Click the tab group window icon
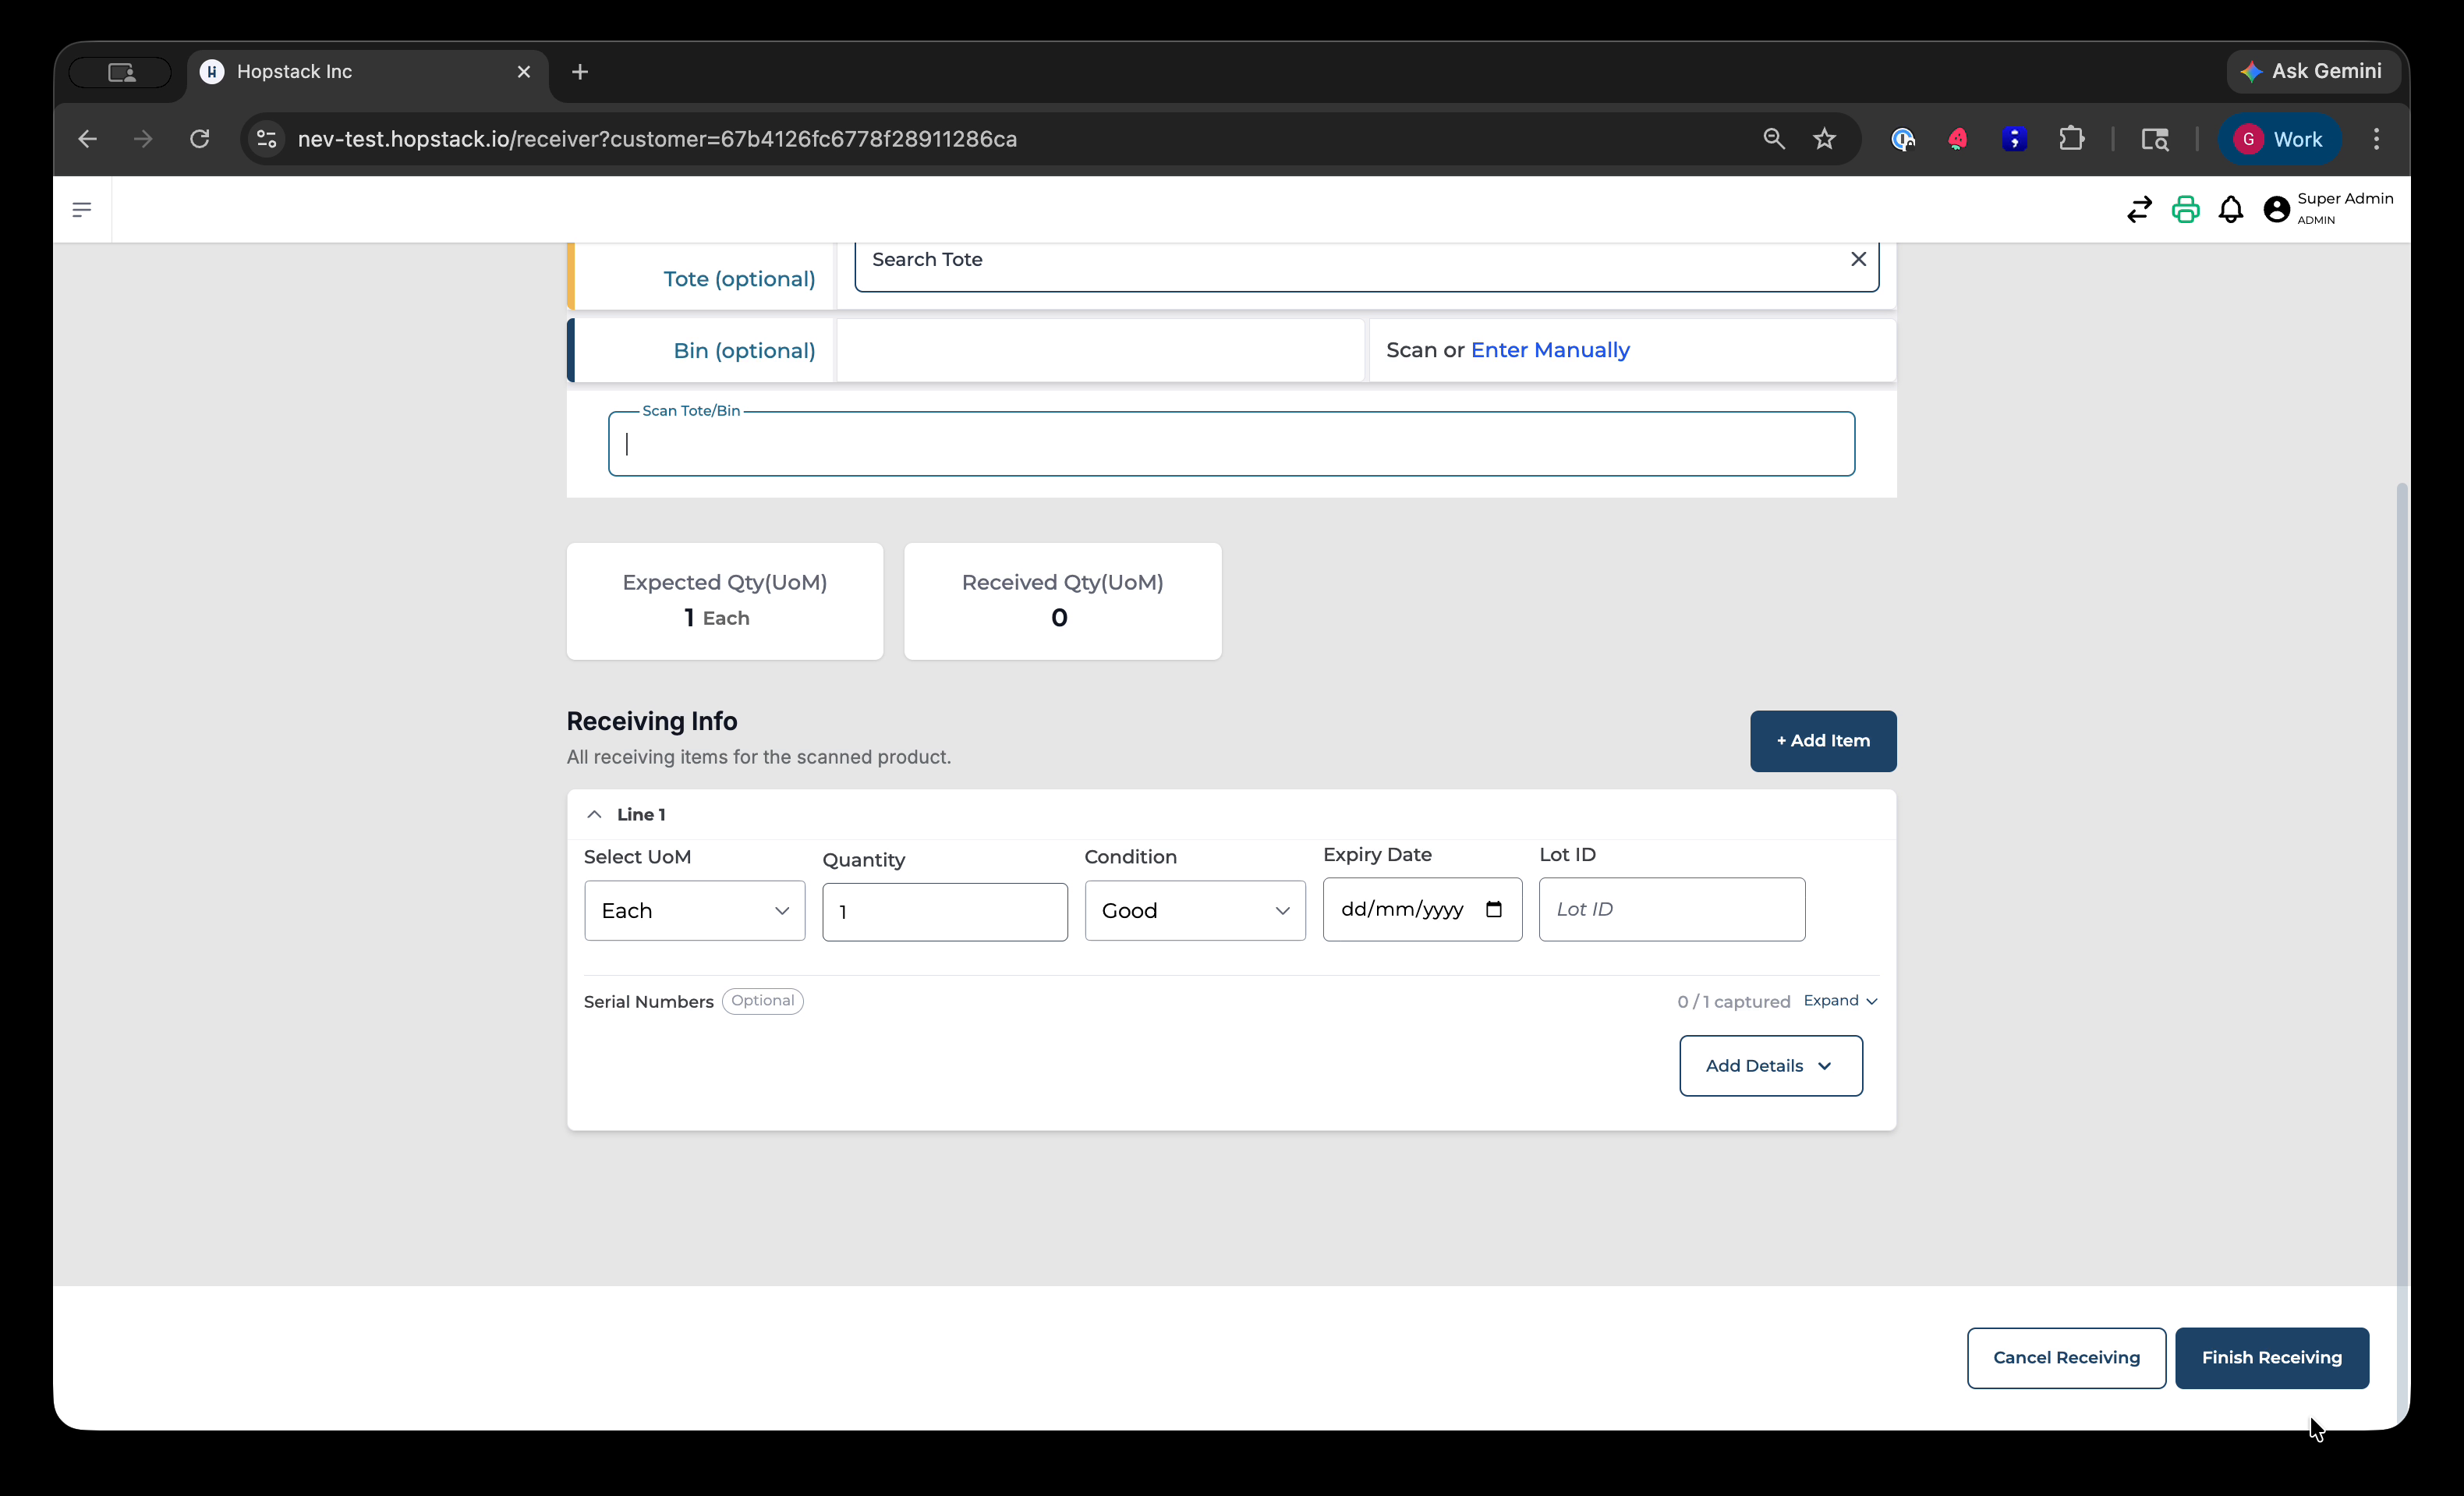The width and height of the screenshot is (2464, 1496). [x=121, y=72]
